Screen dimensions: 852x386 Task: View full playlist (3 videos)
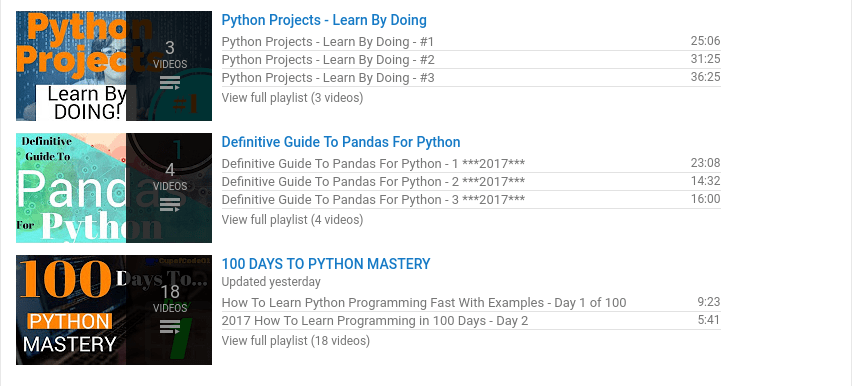pos(292,98)
